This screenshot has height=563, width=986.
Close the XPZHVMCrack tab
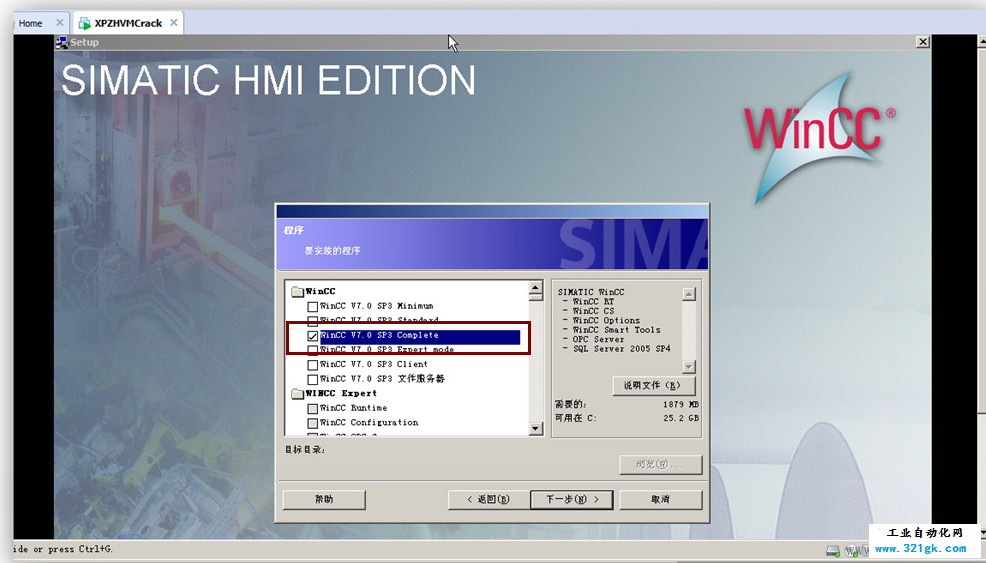[174, 23]
